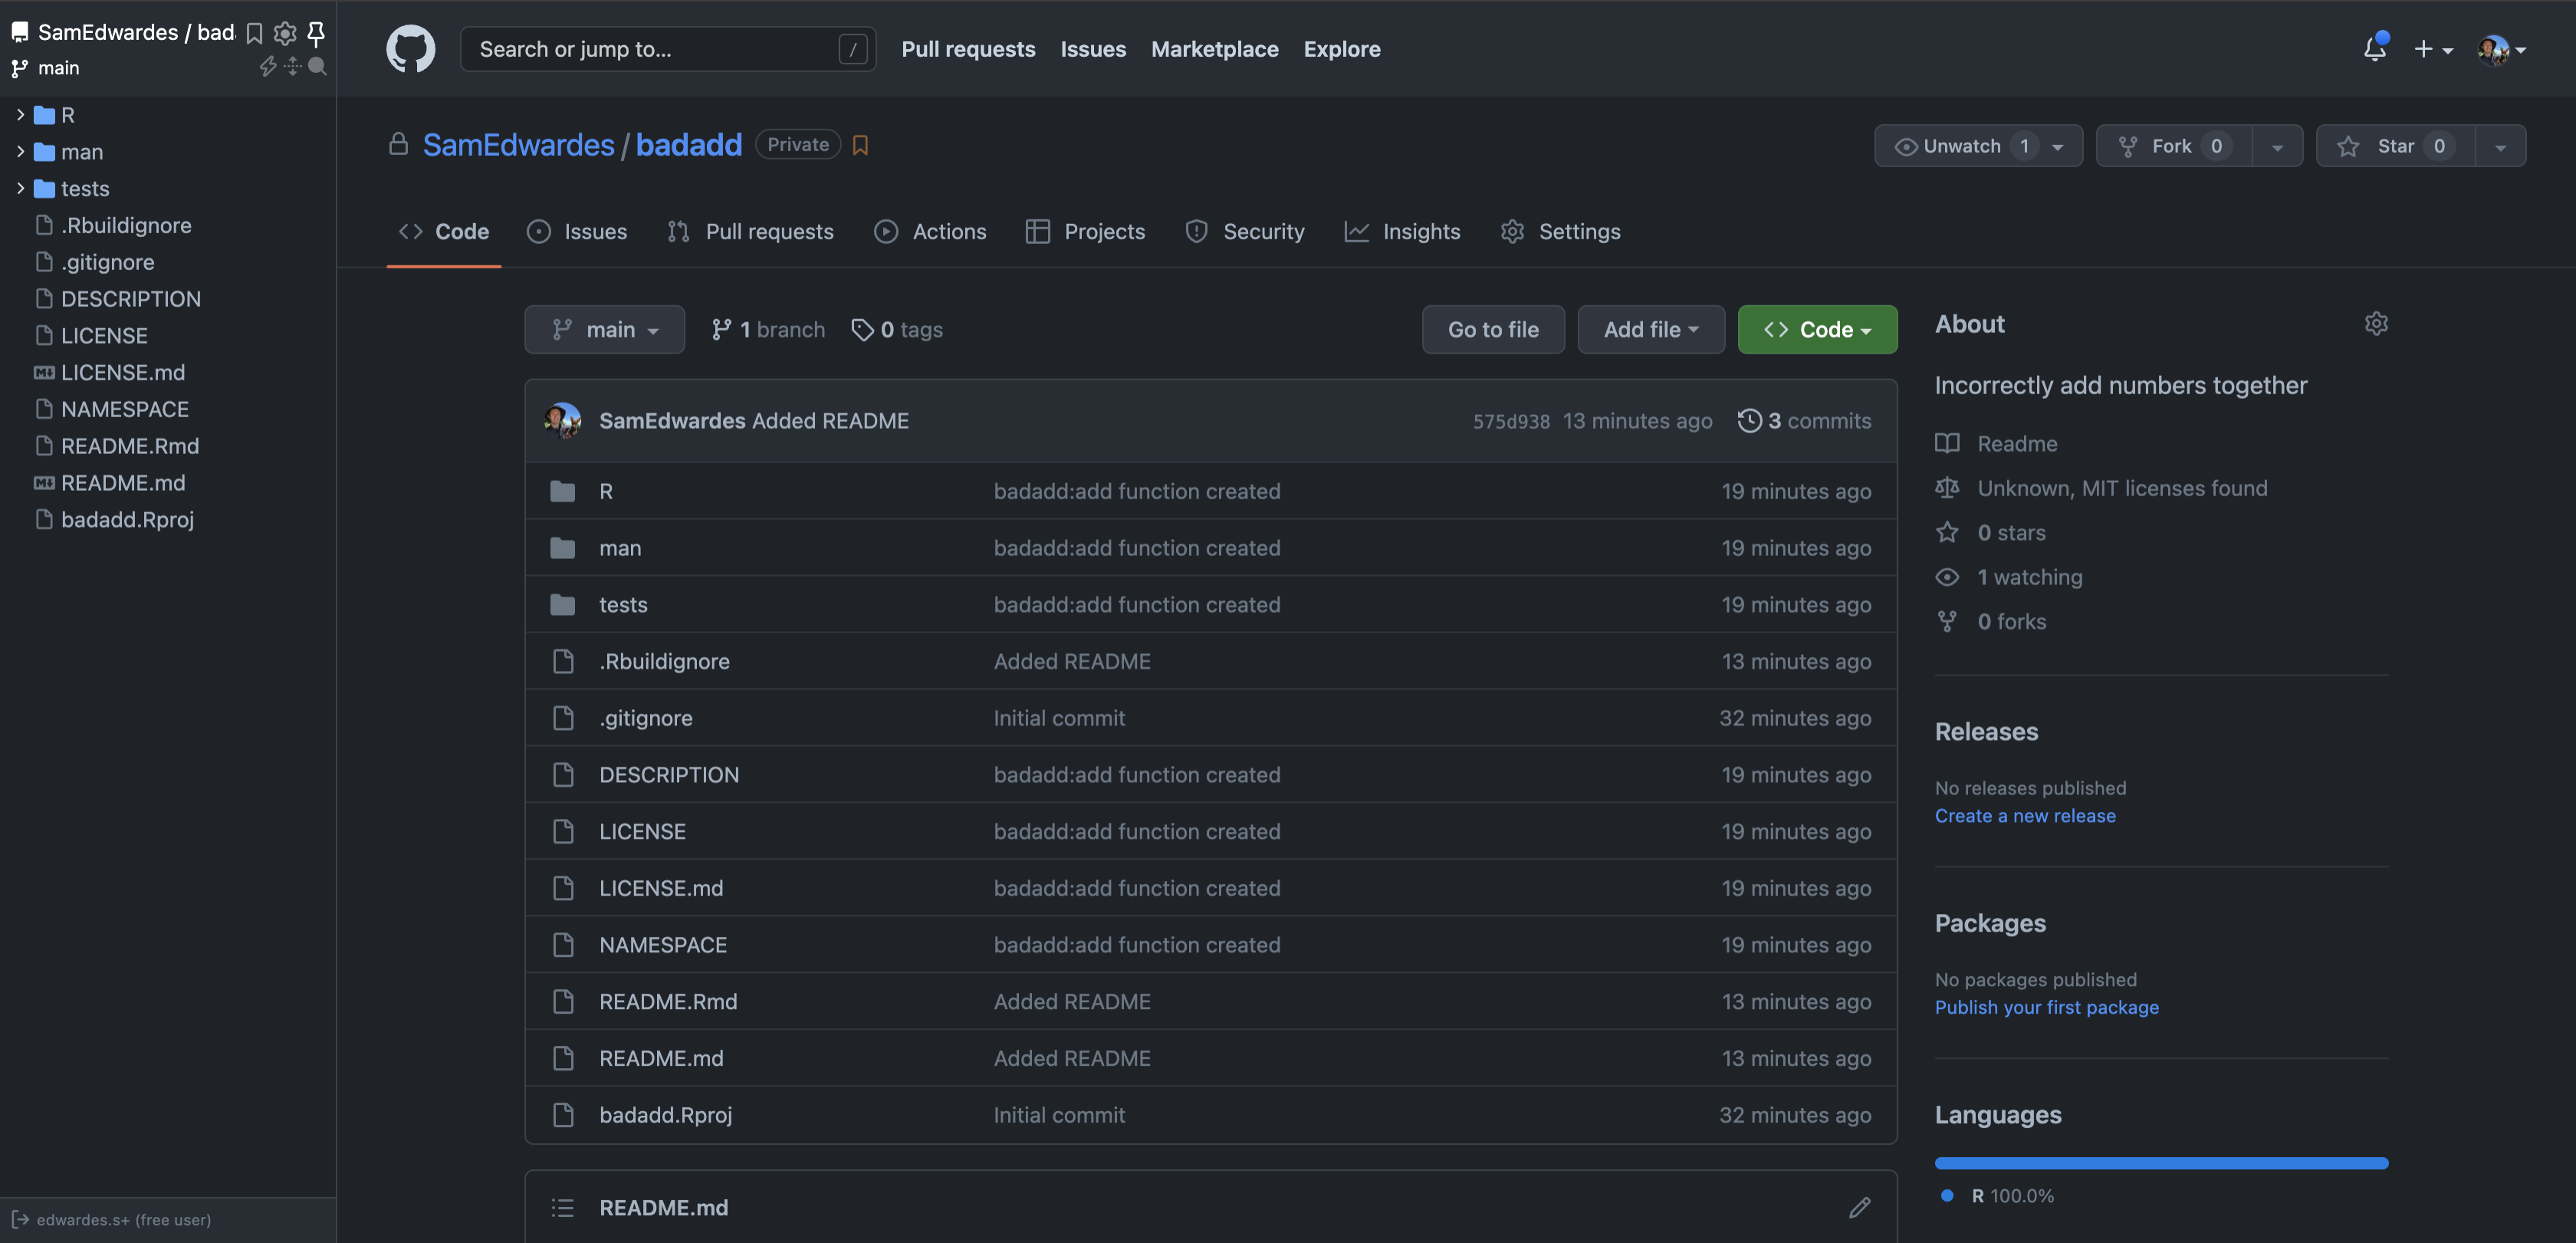Open badadd.Rproj in the sidebar tree
The width and height of the screenshot is (2576, 1243).
click(x=127, y=519)
